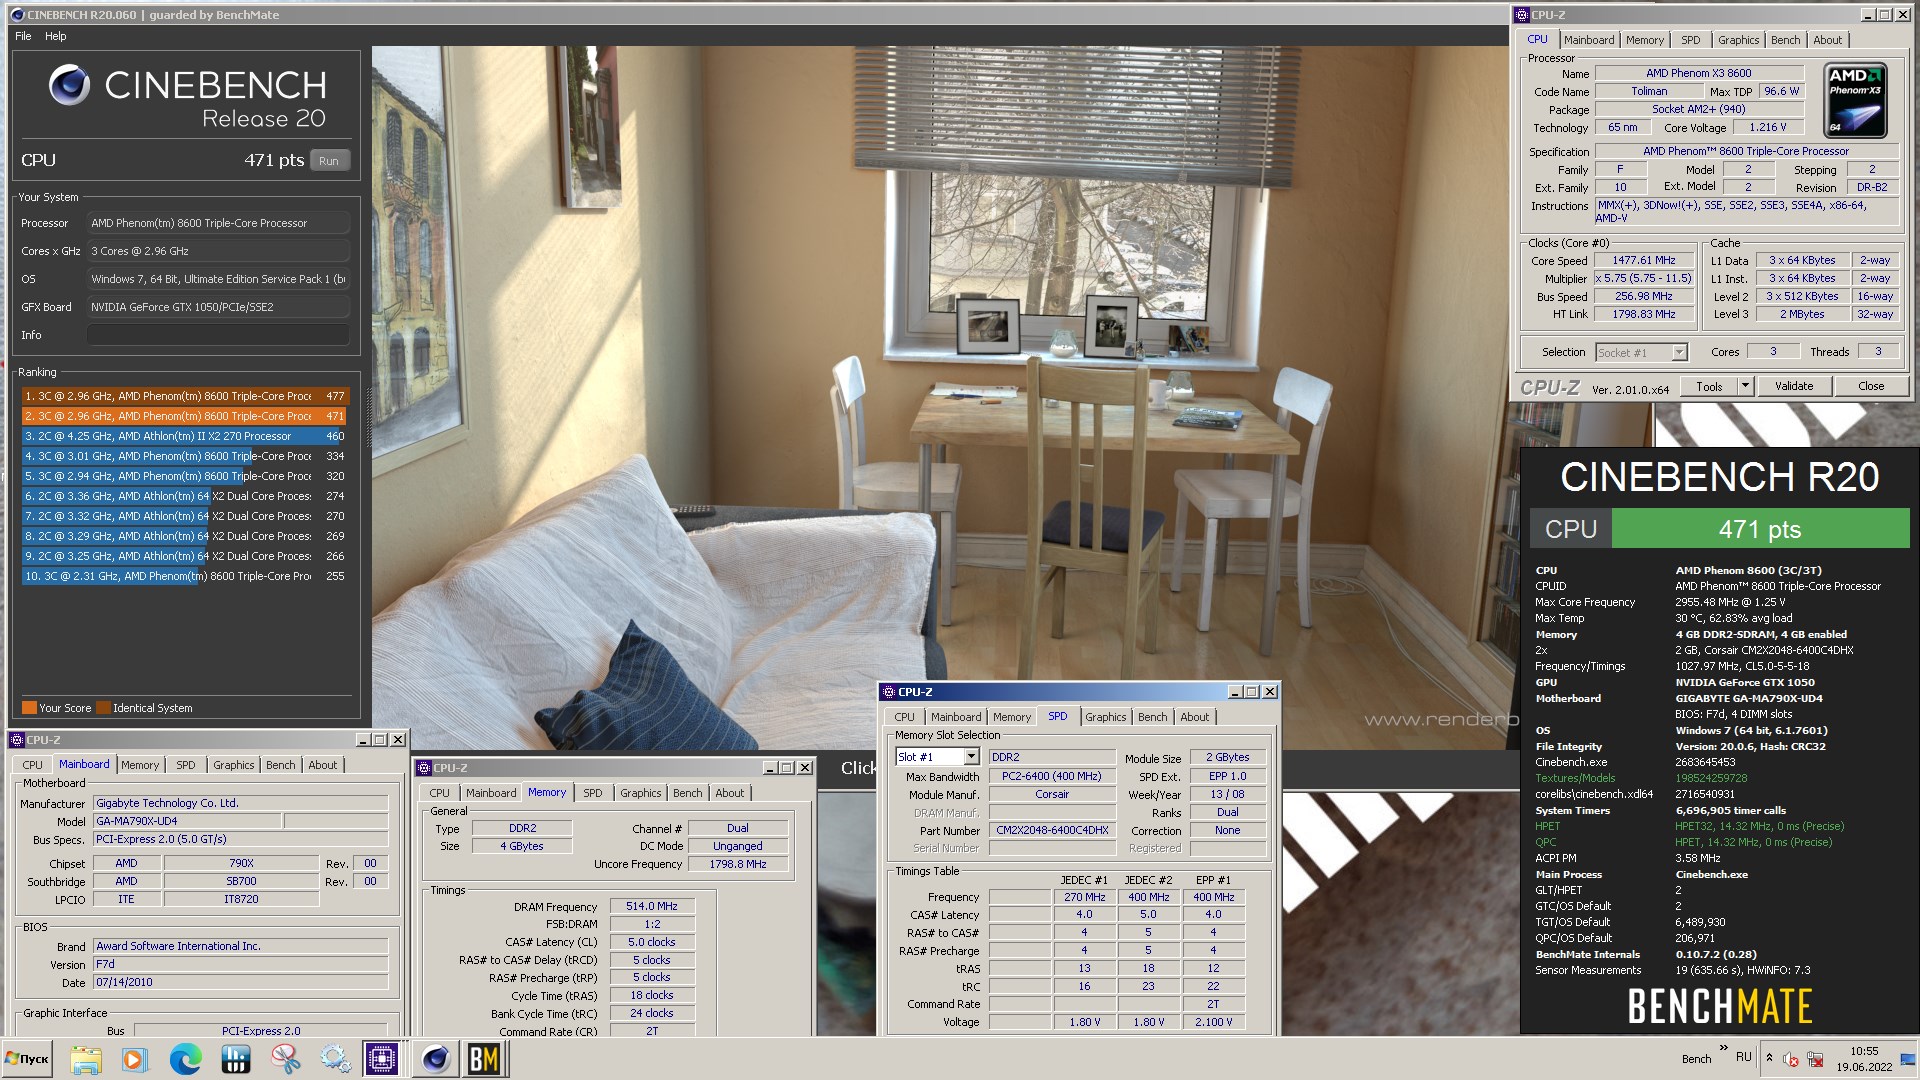Click the '1798.8 MHz' Uncore Frequency value

(737, 864)
